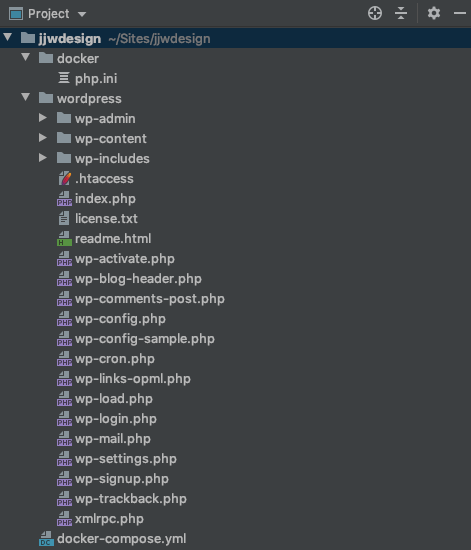
Task: Select readme.html file name
Action: (113, 239)
